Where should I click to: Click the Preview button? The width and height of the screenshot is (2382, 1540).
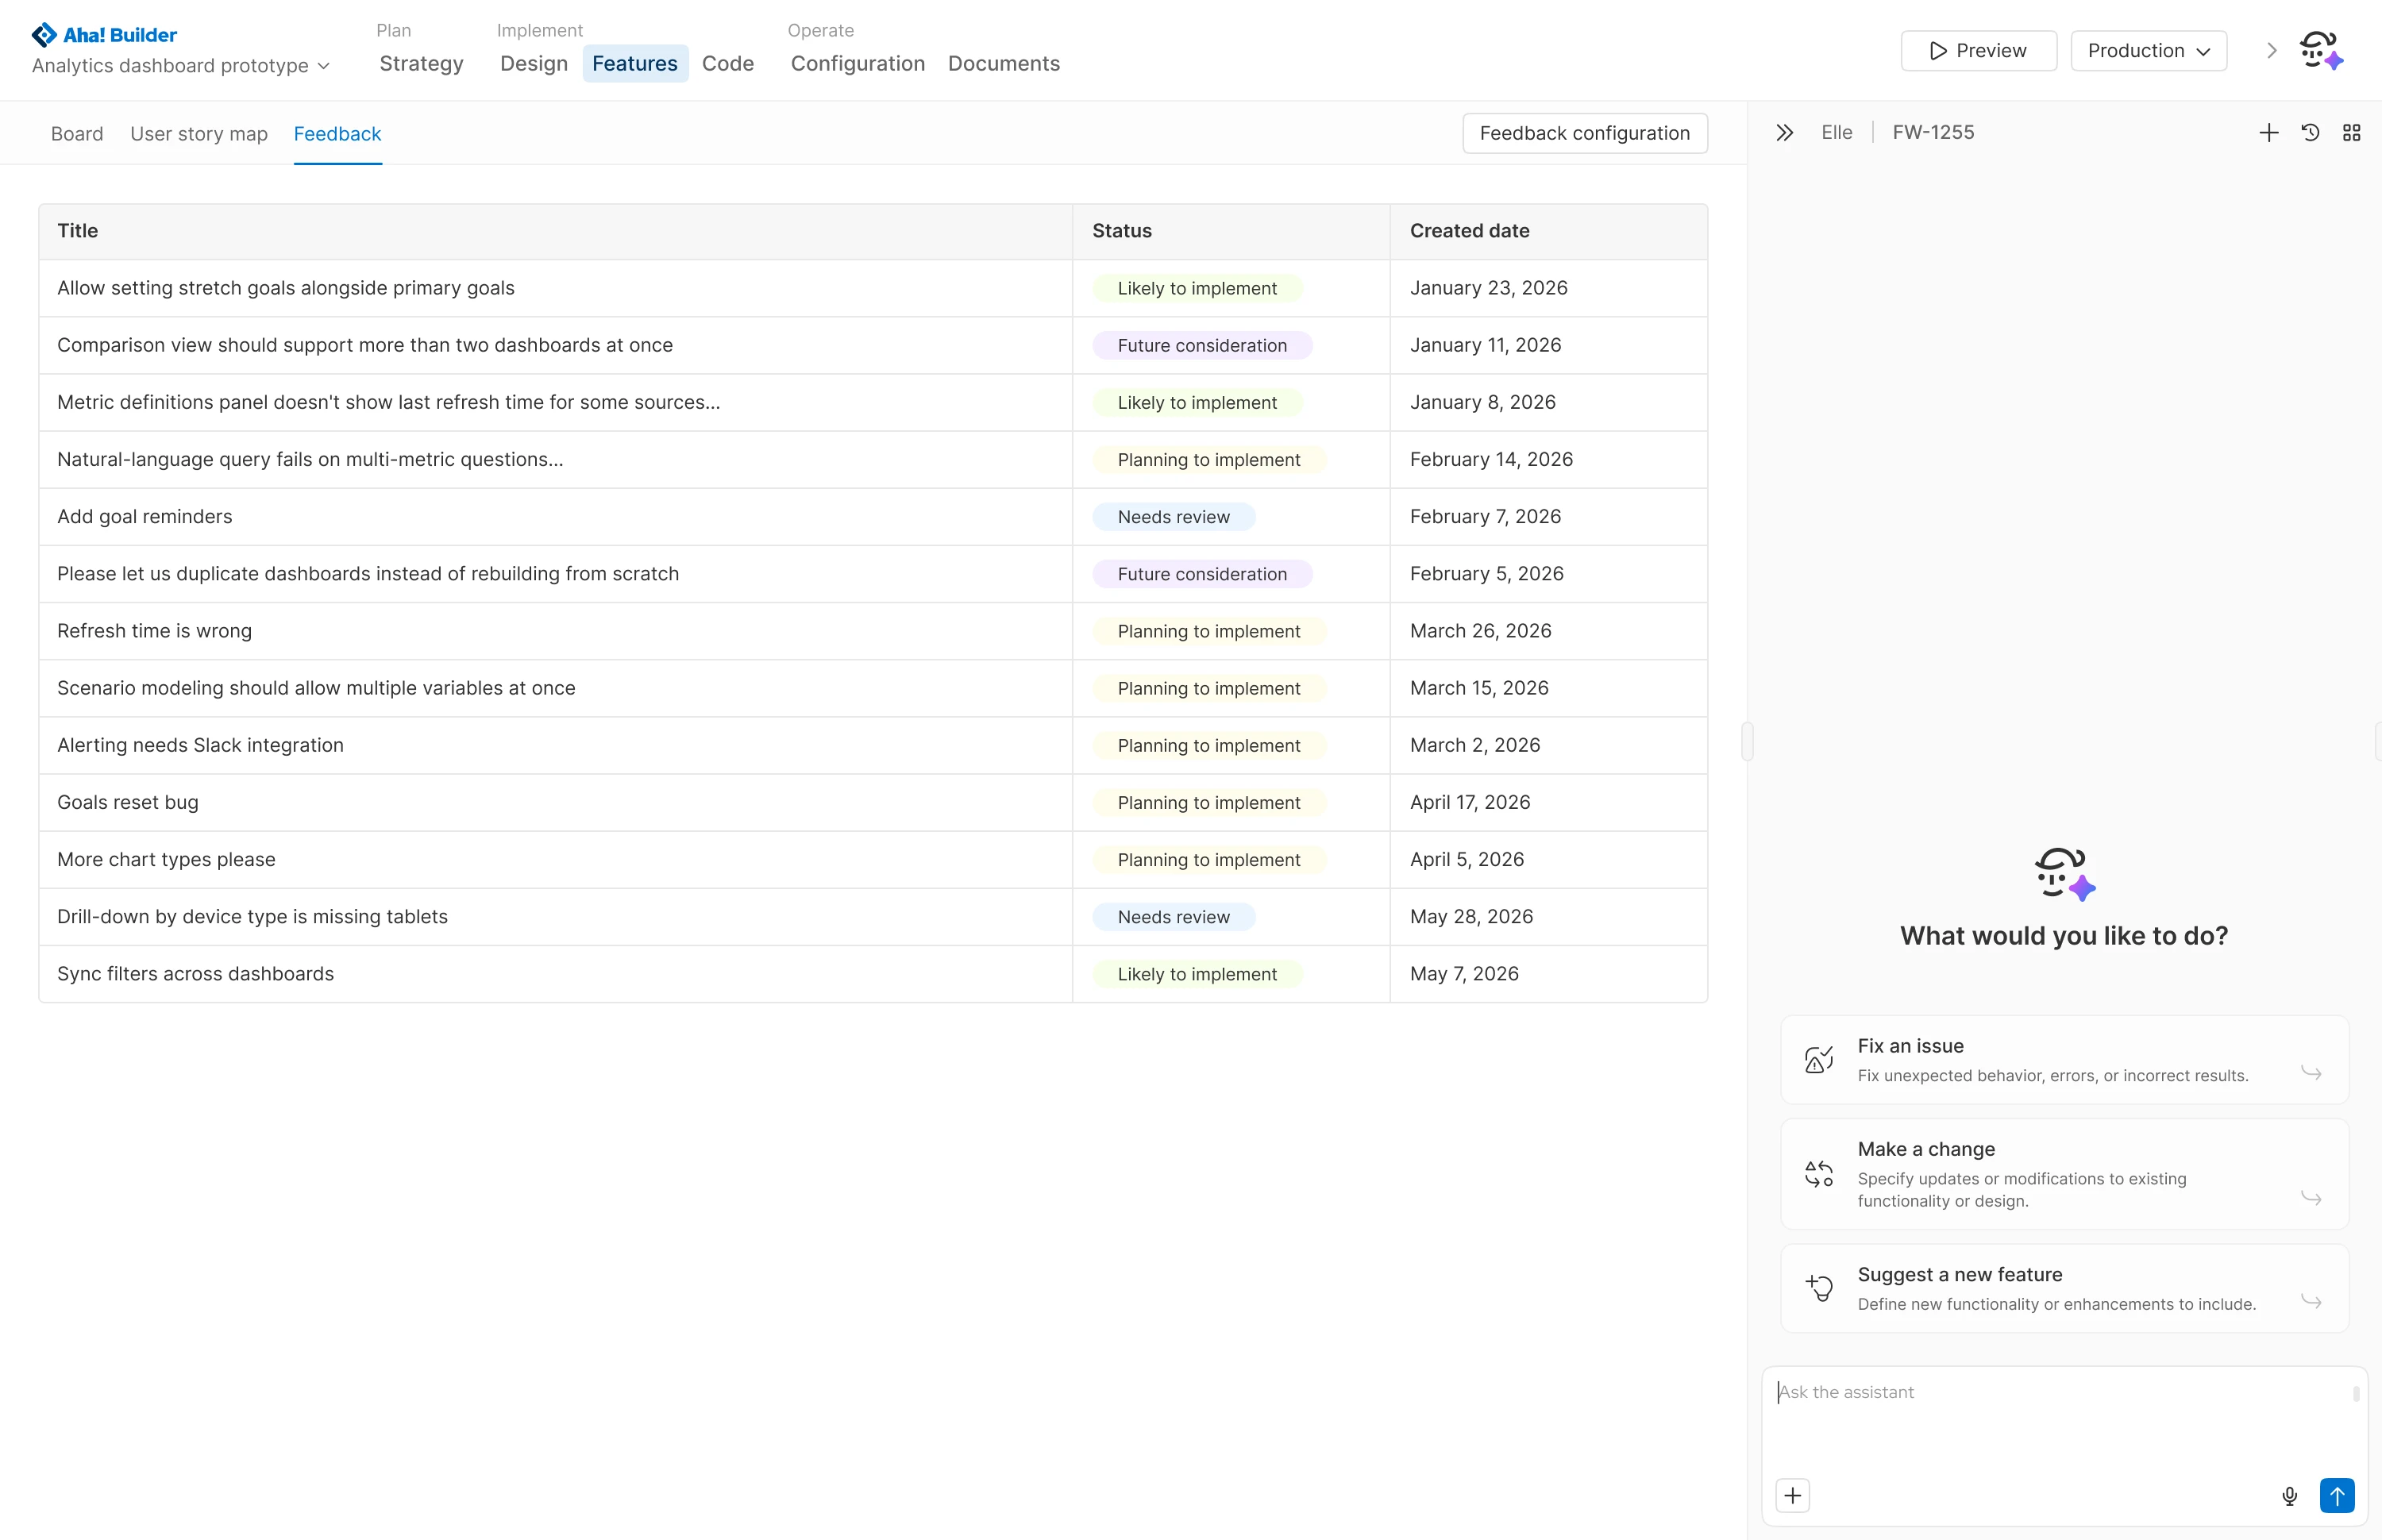pyautogui.click(x=1977, y=50)
